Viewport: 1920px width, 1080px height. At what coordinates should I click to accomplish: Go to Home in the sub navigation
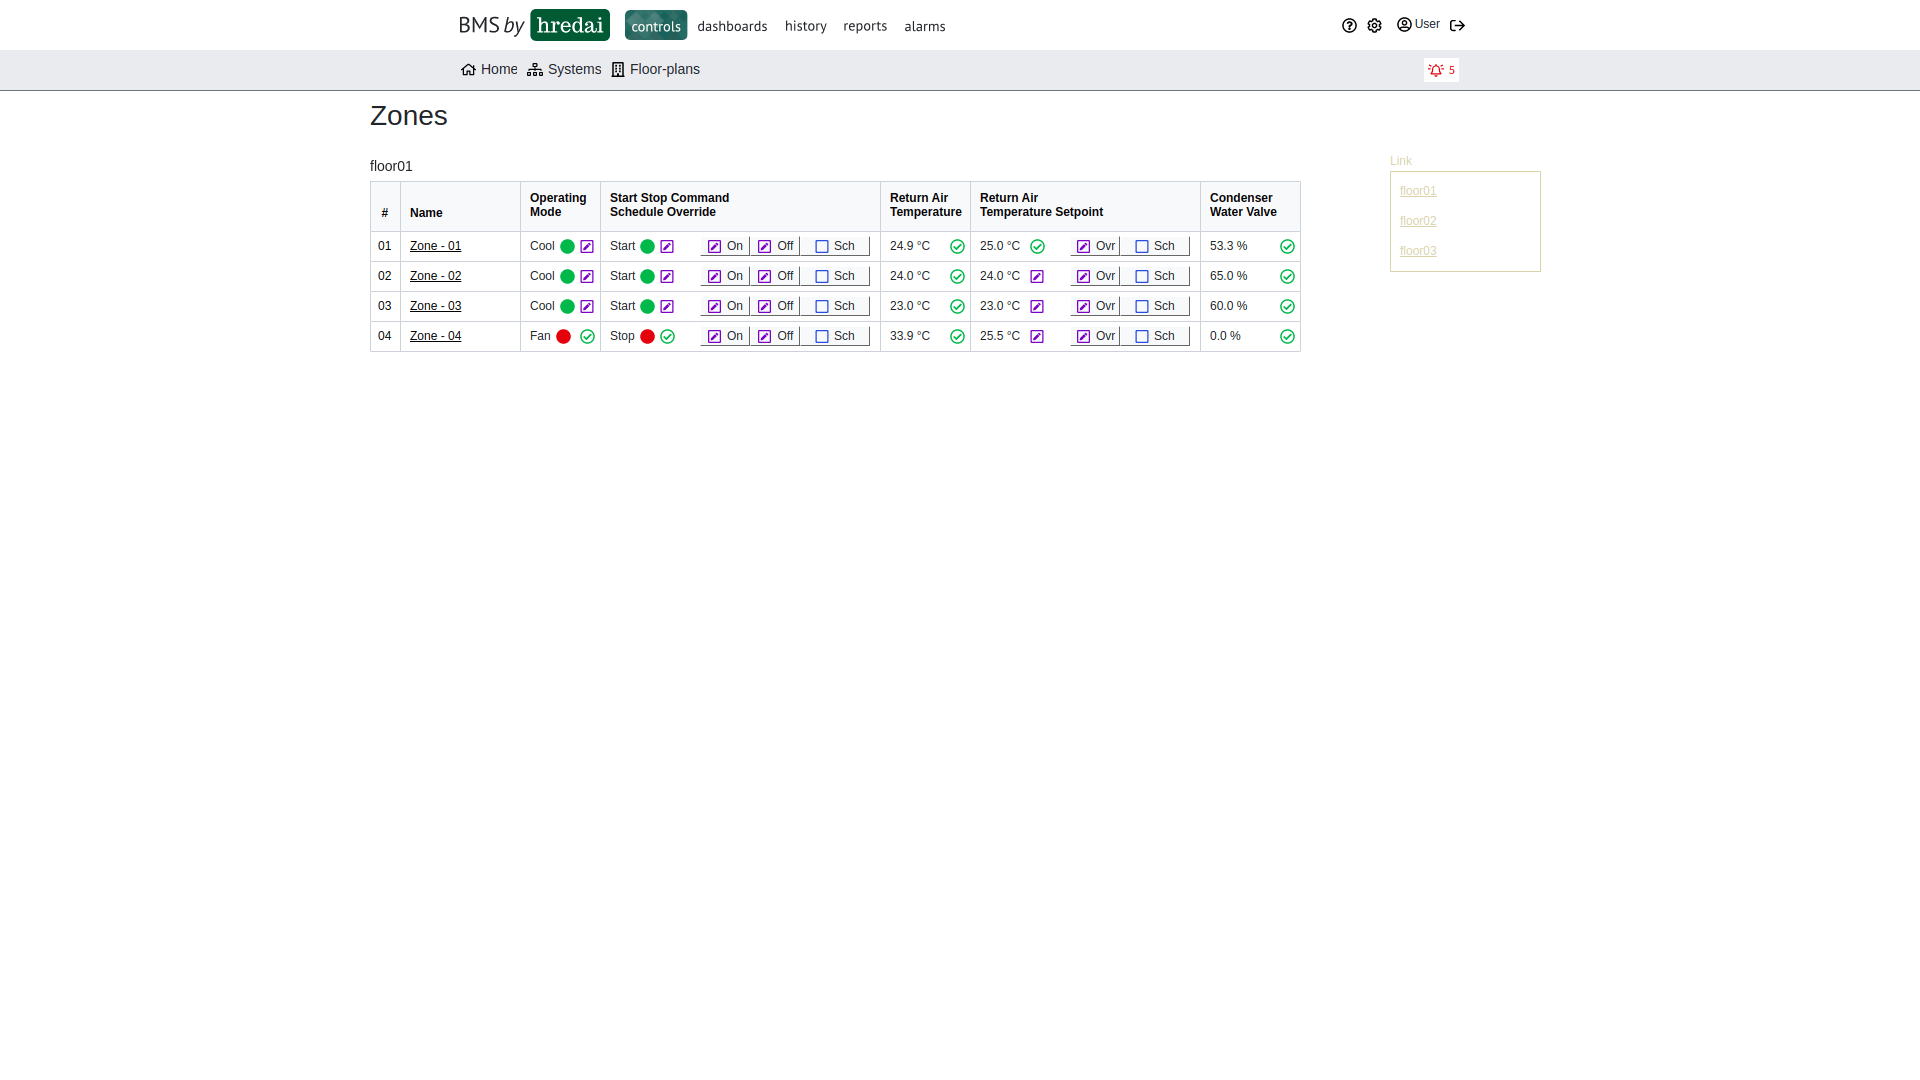click(x=489, y=69)
